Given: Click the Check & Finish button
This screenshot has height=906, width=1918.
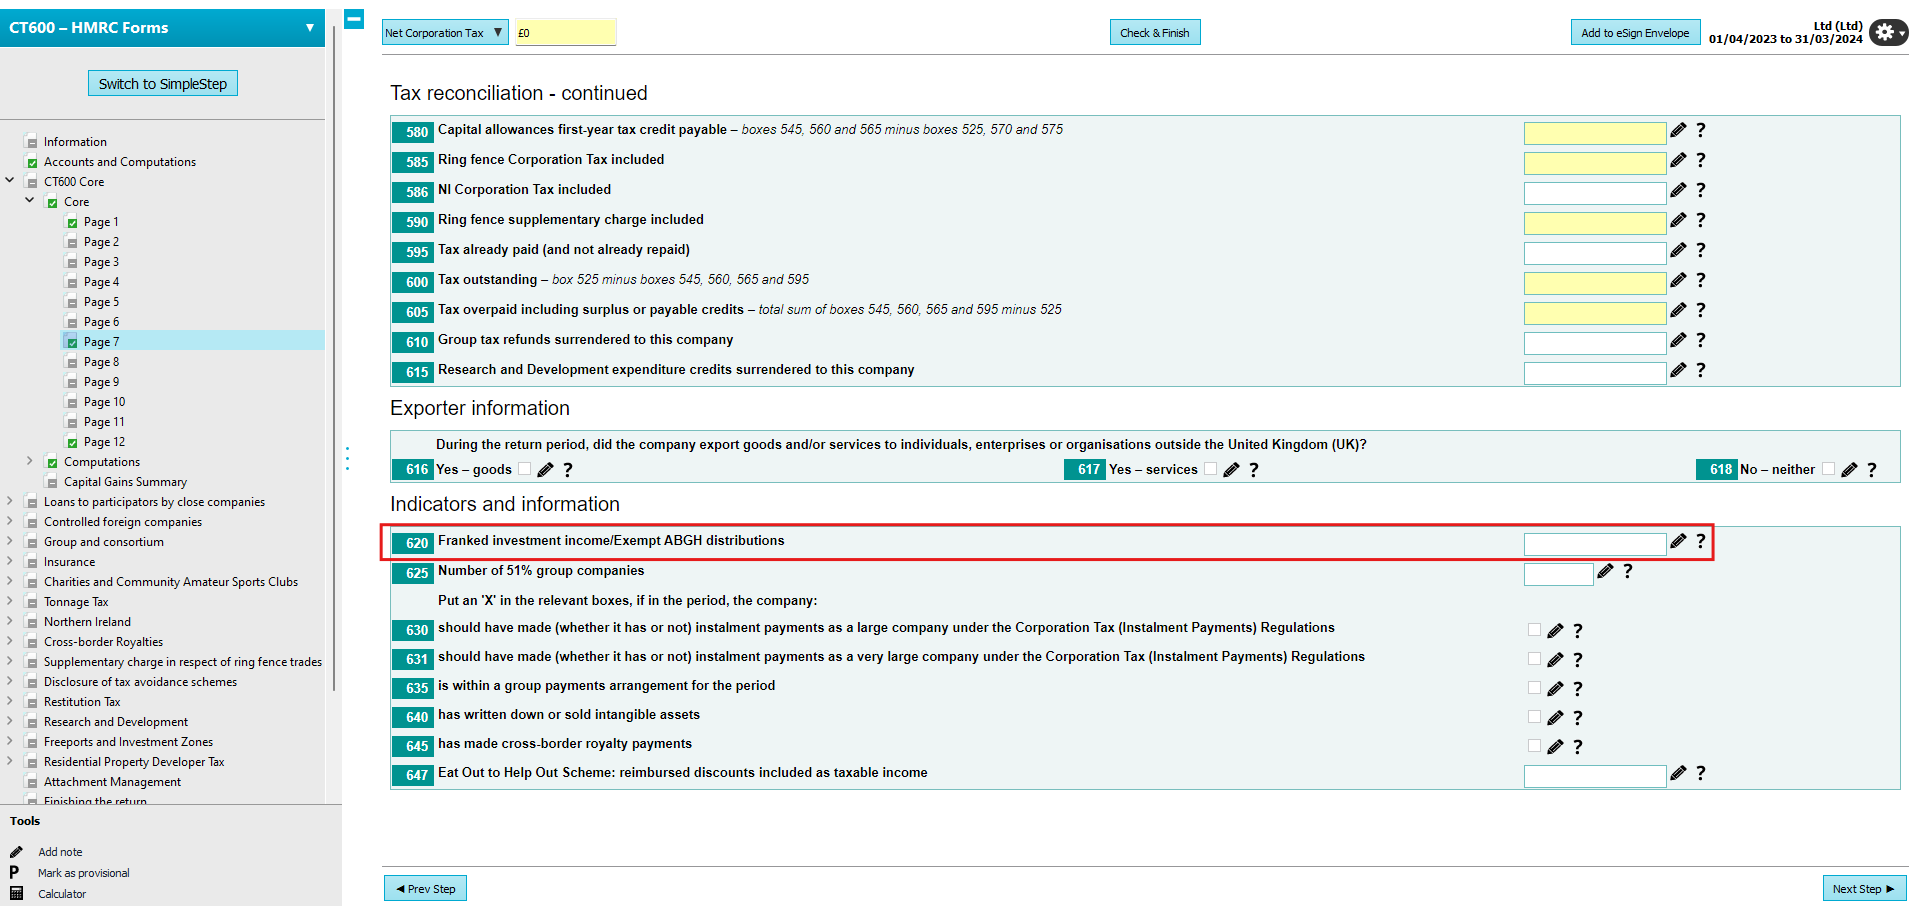Looking at the screenshot, I should (x=1154, y=33).
